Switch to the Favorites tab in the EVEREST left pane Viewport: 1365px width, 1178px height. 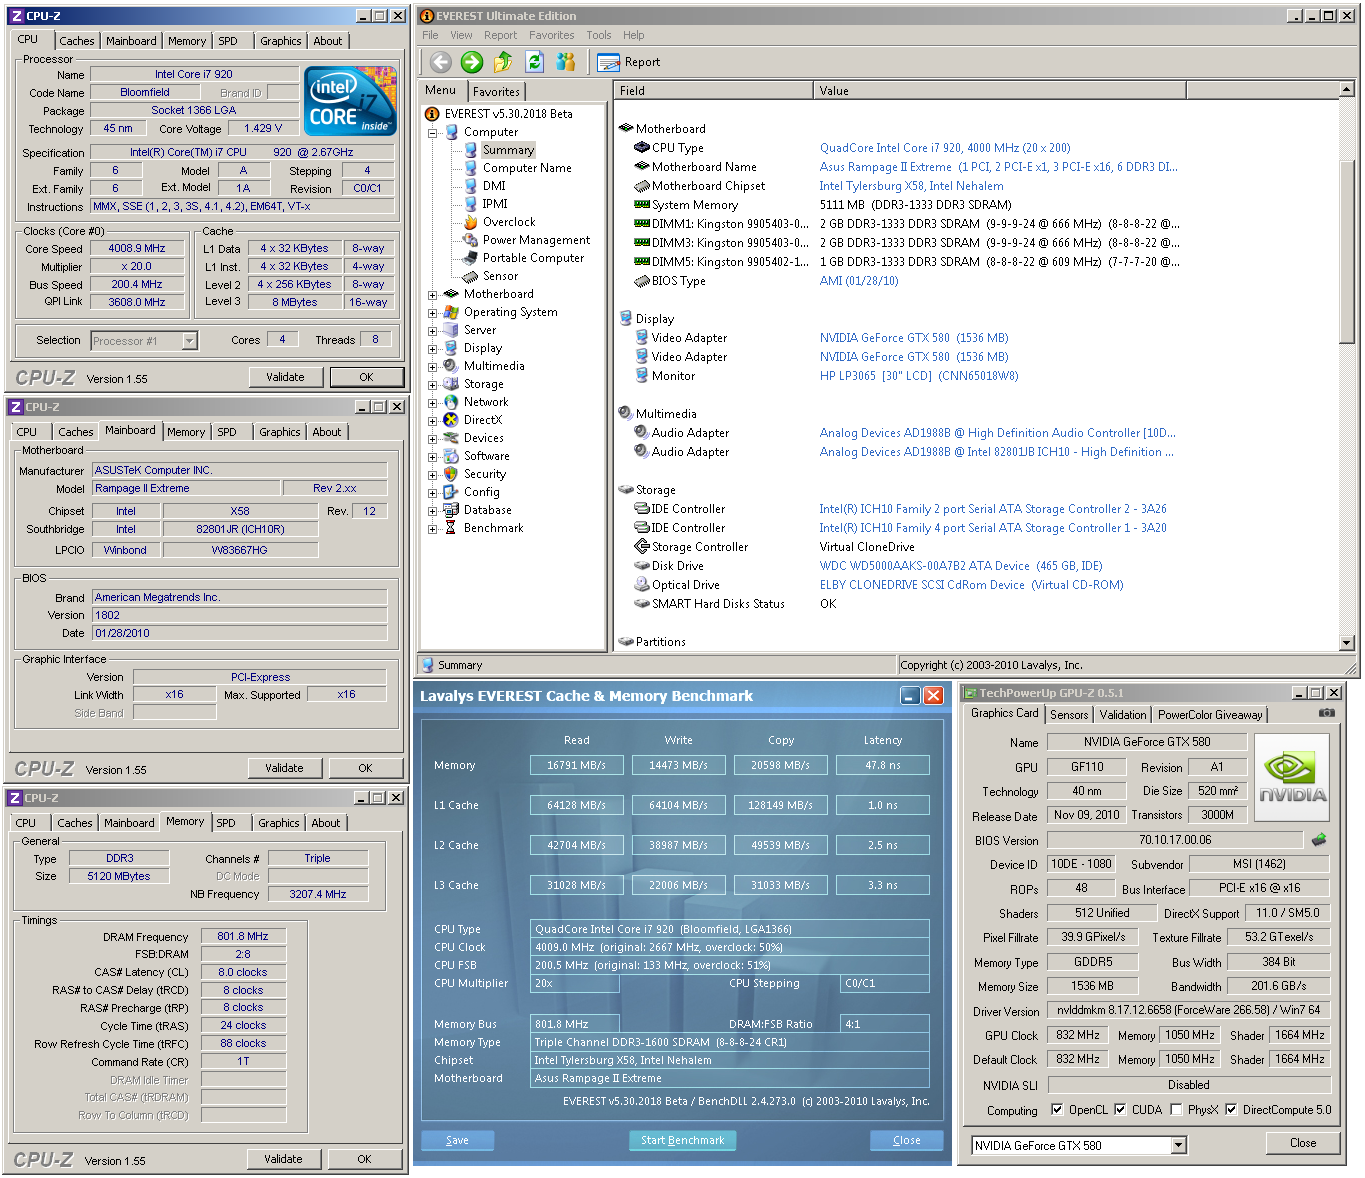coord(497,91)
